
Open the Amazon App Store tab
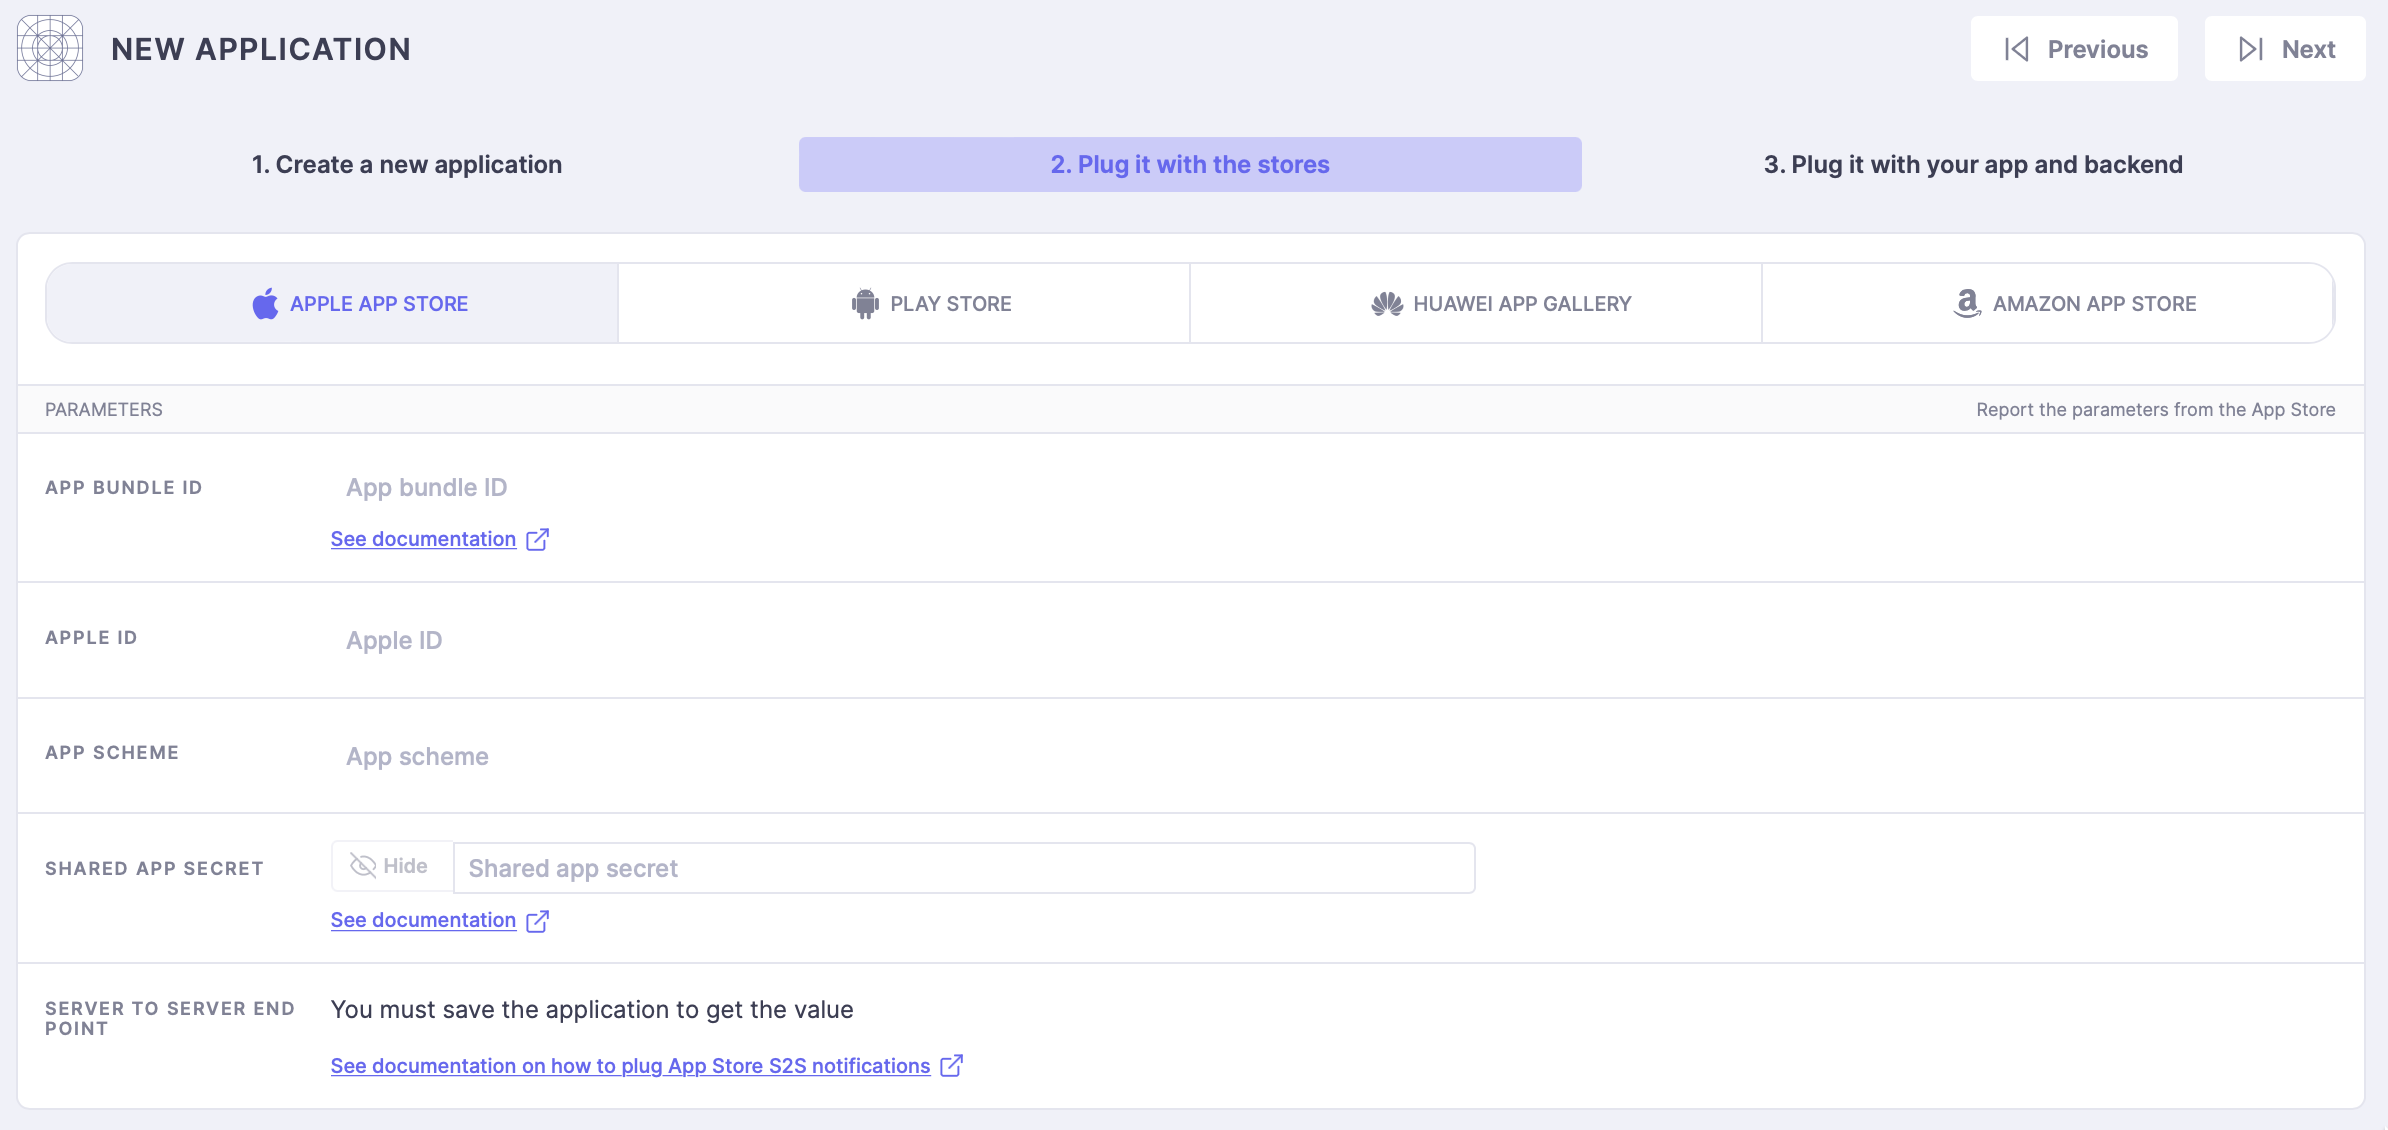(2048, 303)
